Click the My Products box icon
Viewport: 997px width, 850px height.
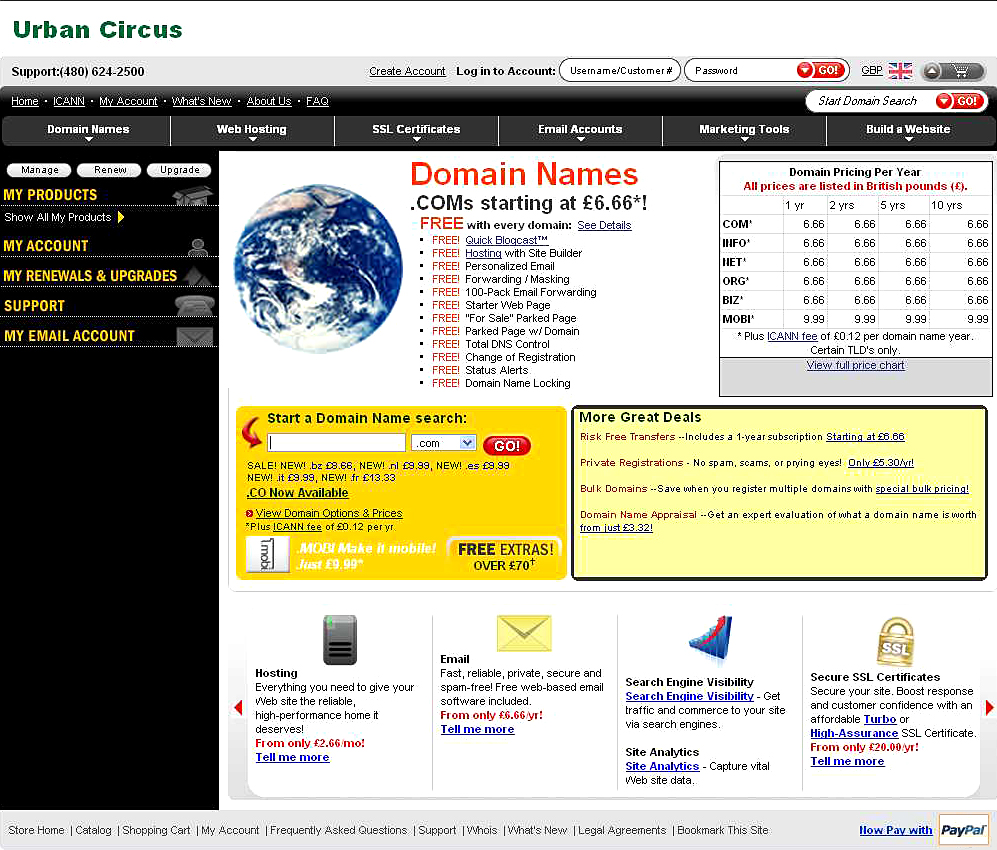coord(193,195)
